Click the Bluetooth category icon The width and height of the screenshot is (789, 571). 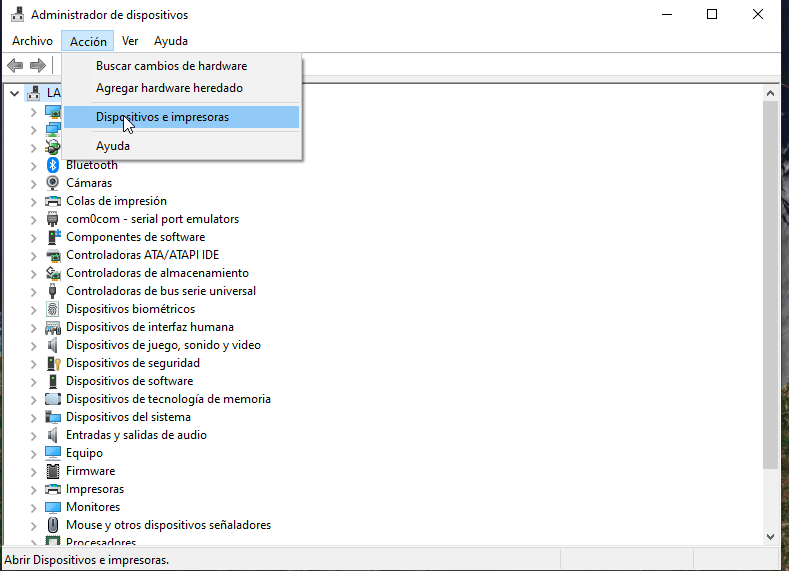click(53, 165)
